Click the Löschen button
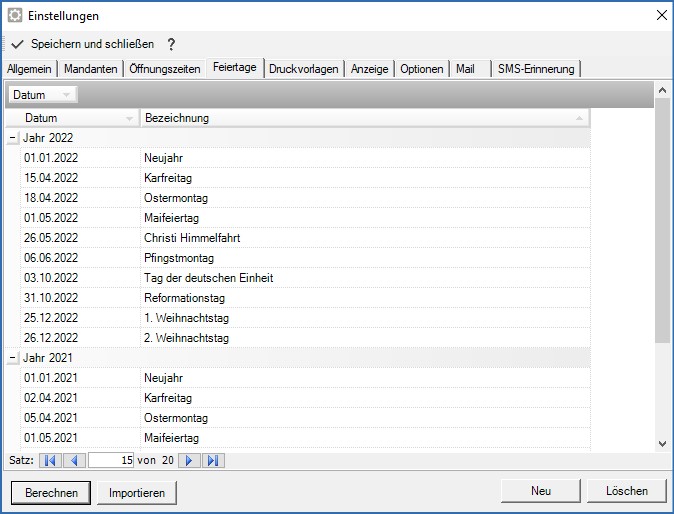The image size is (674, 514). pos(627,491)
